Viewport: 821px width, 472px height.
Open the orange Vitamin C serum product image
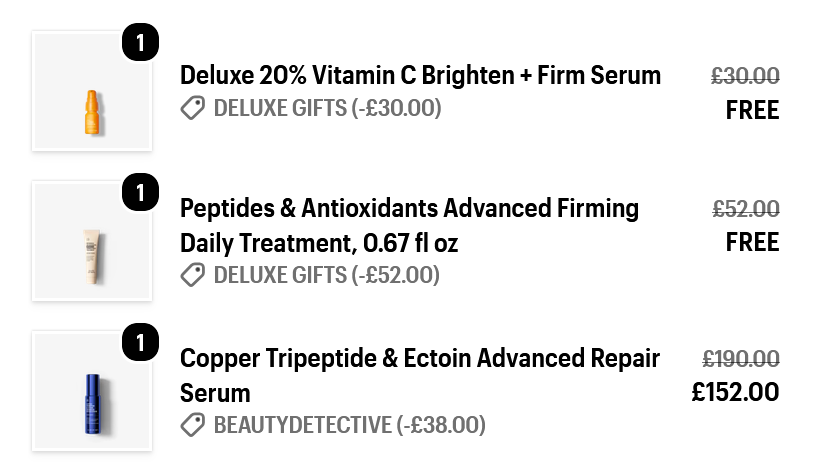coord(92,91)
